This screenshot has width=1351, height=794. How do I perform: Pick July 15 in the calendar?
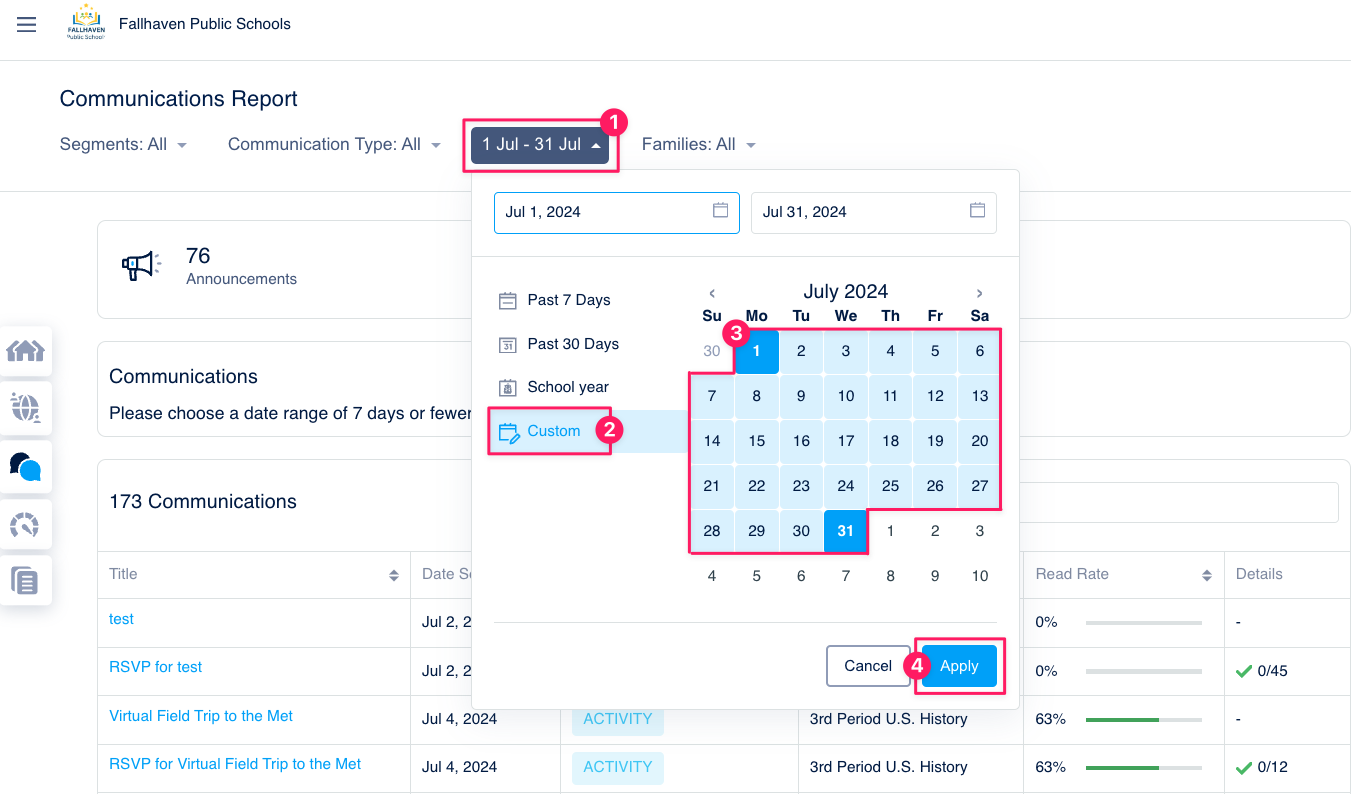pyautogui.click(x=757, y=441)
